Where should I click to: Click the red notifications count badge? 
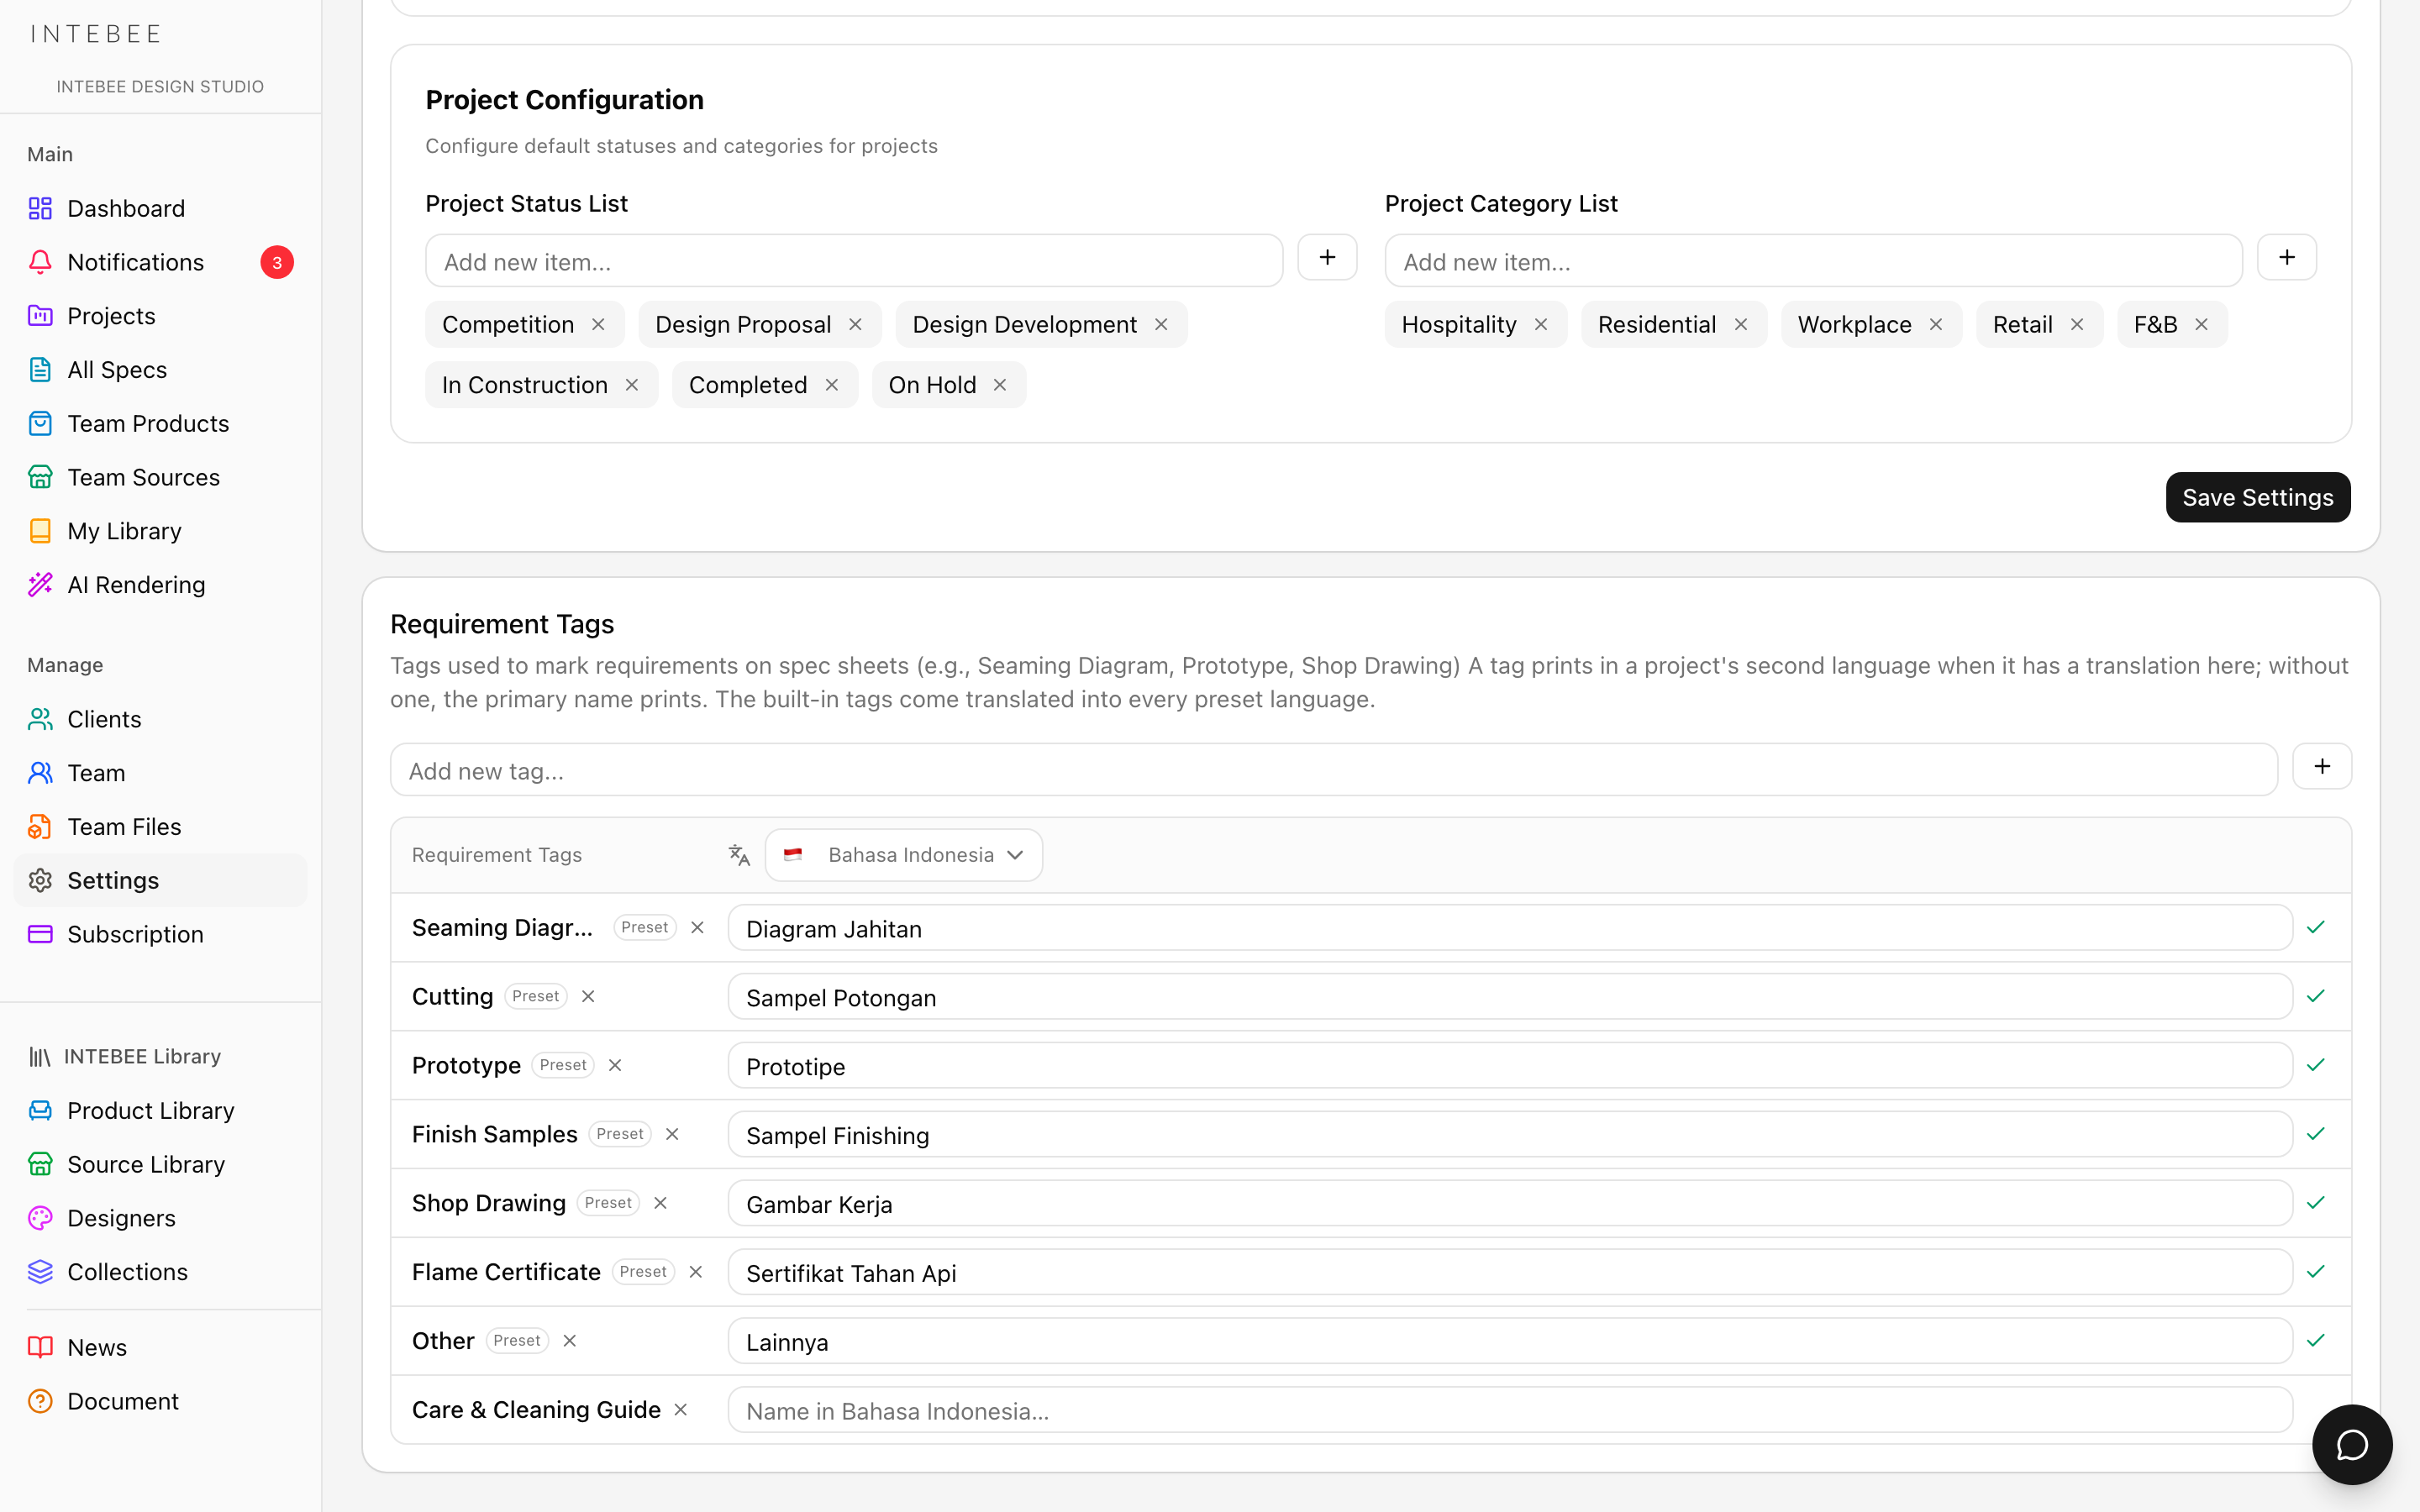click(x=277, y=262)
